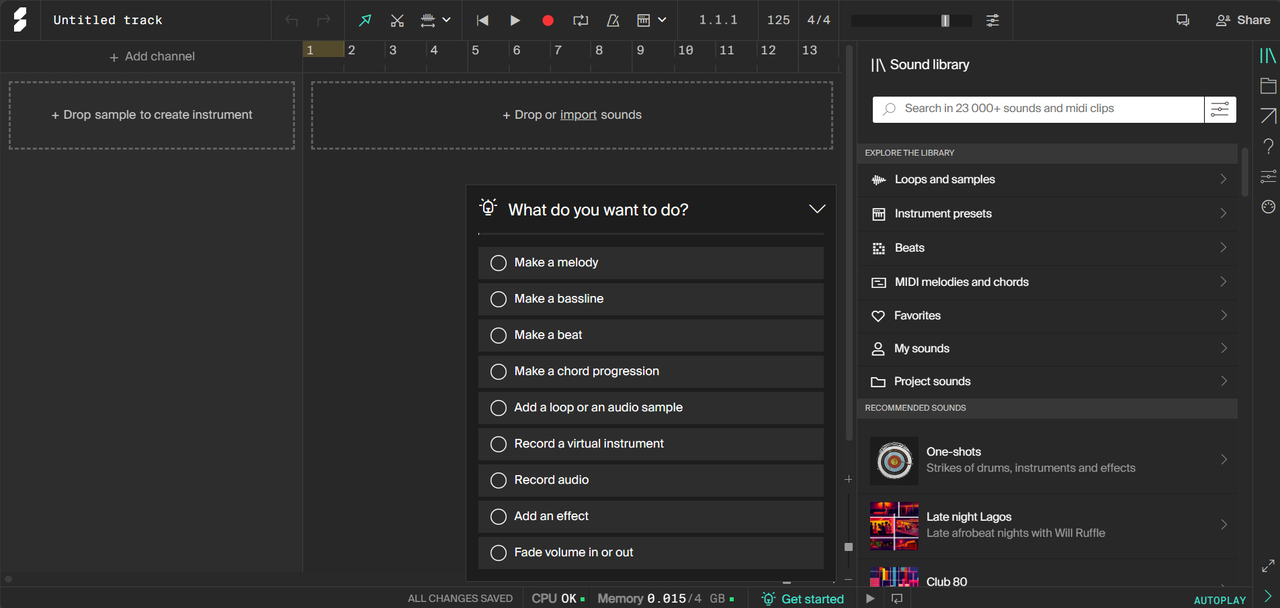Select Make a melody option
Image resolution: width=1280 pixels, height=608 pixels.
point(651,263)
